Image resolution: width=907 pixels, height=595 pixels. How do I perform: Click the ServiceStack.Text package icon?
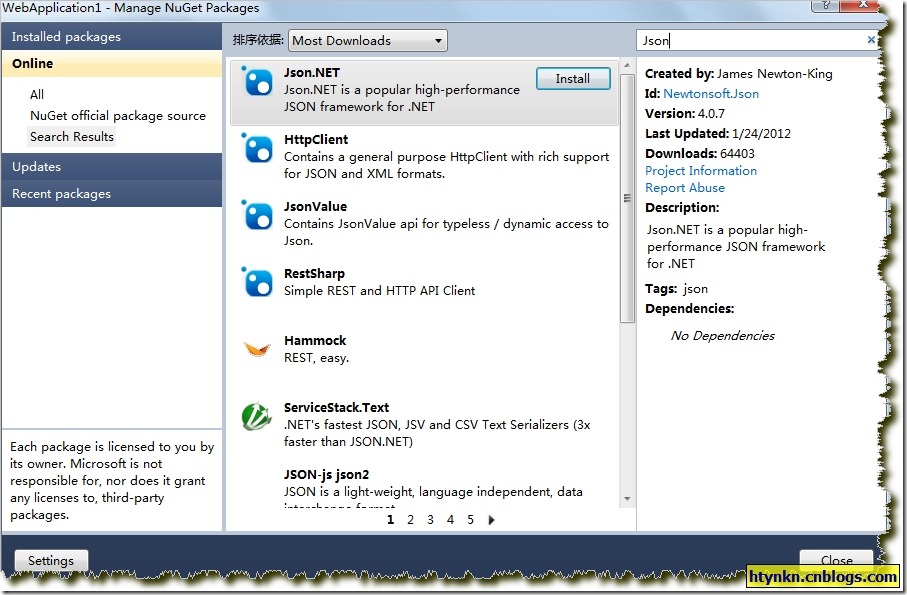click(x=257, y=416)
